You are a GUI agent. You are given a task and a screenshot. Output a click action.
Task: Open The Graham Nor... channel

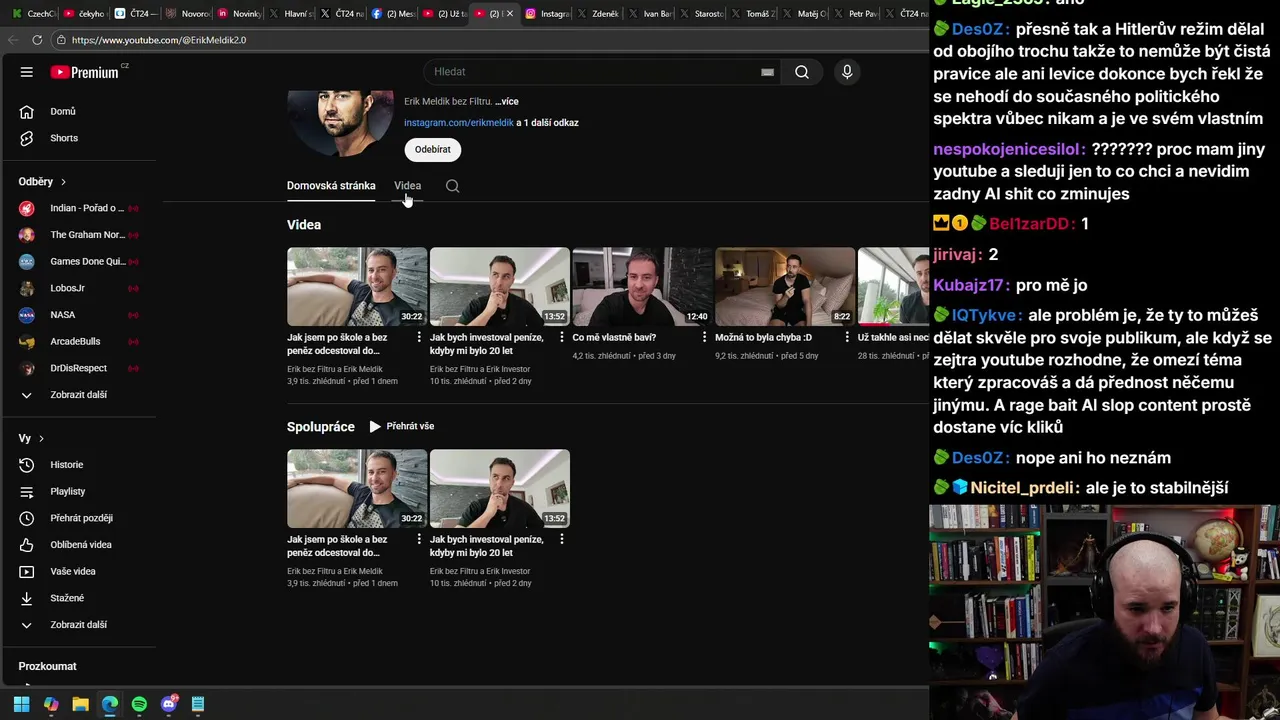[x=81, y=235]
